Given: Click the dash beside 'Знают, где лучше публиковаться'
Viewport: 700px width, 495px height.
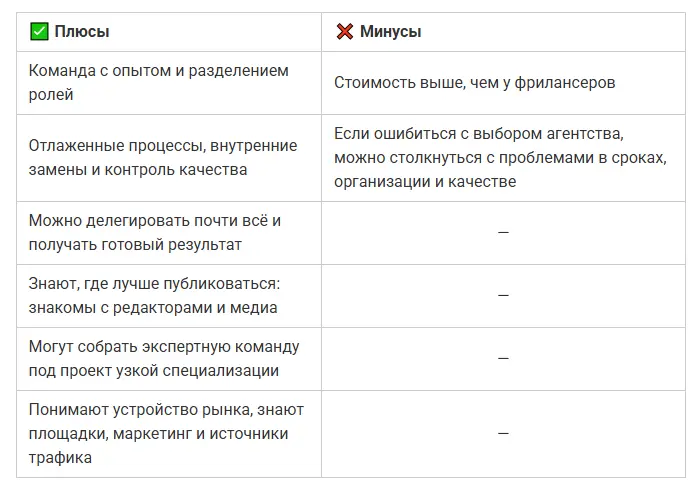Looking at the screenshot, I should tap(503, 295).
